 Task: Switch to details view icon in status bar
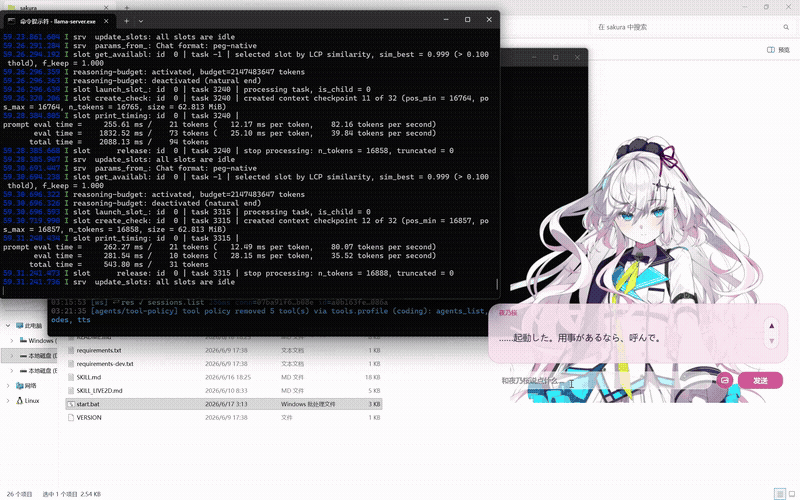(x=779, y=493)
